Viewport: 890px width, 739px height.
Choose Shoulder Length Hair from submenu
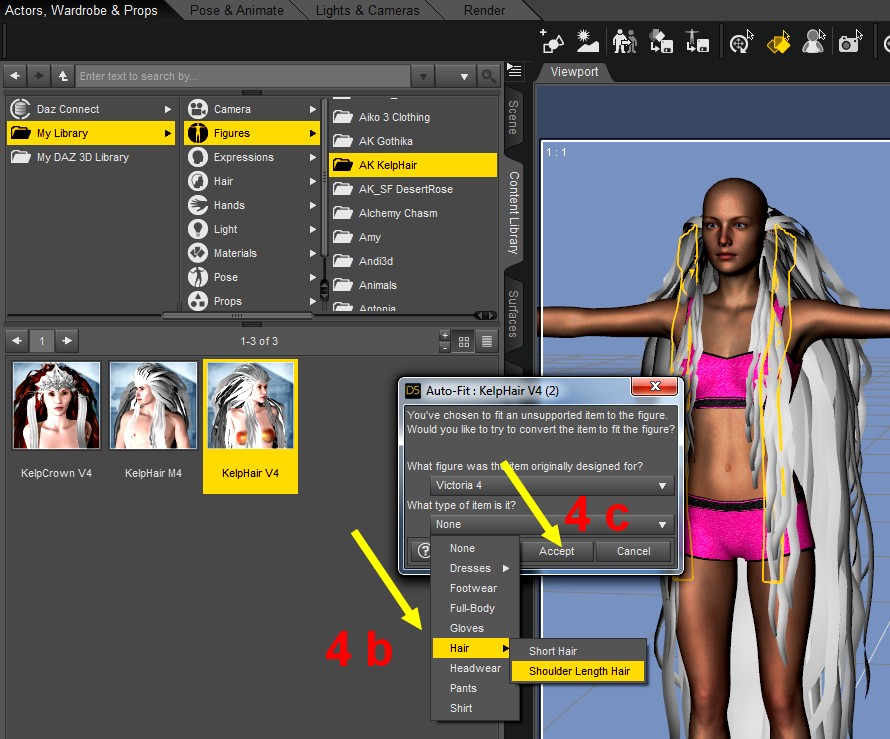click(x=578, y=671)
